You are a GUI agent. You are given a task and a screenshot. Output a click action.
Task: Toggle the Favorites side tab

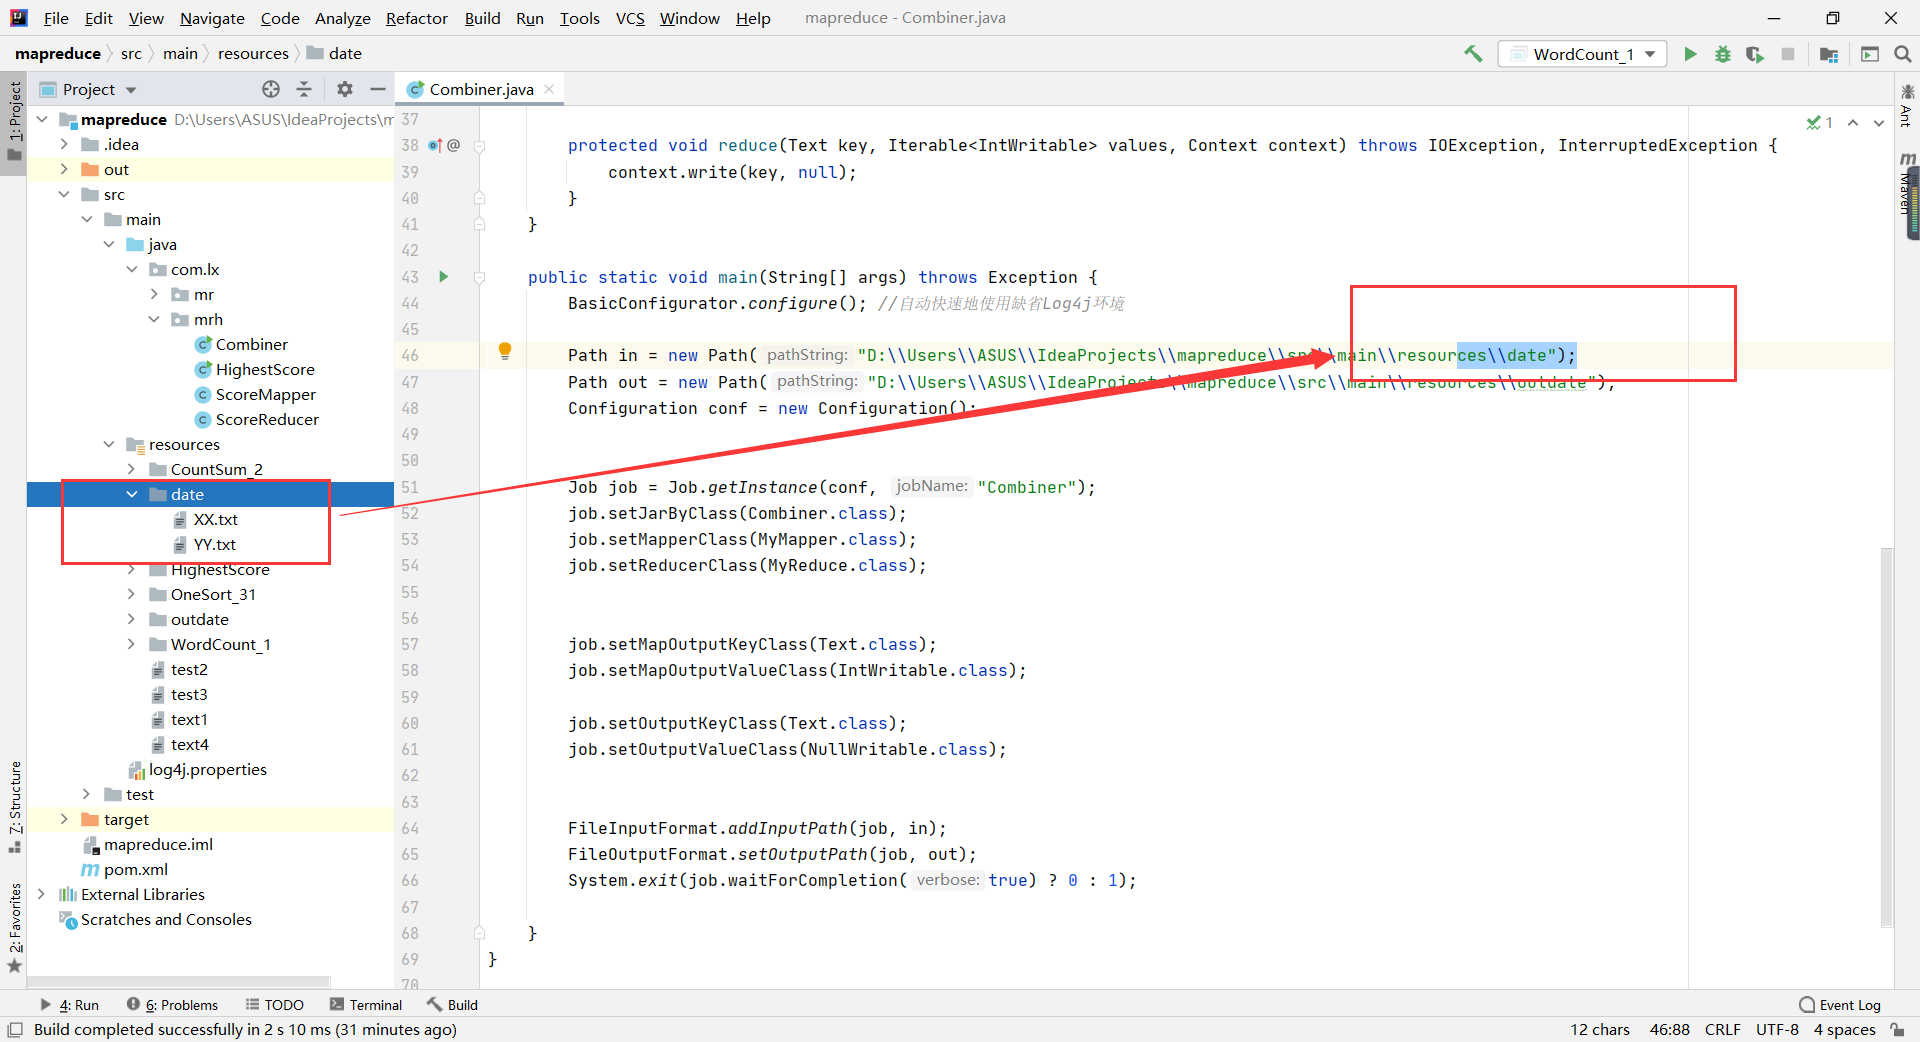point(14,928)
